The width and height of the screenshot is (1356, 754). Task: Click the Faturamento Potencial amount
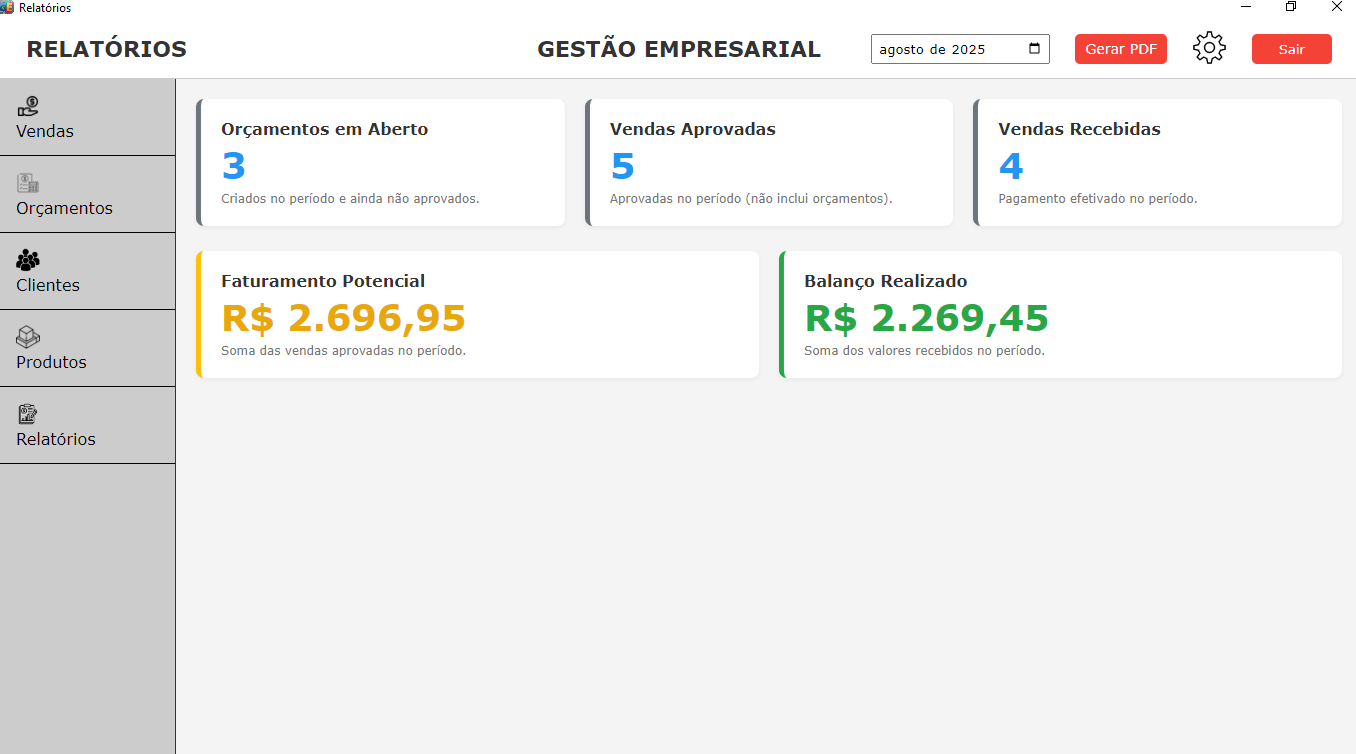coord(343,318)
